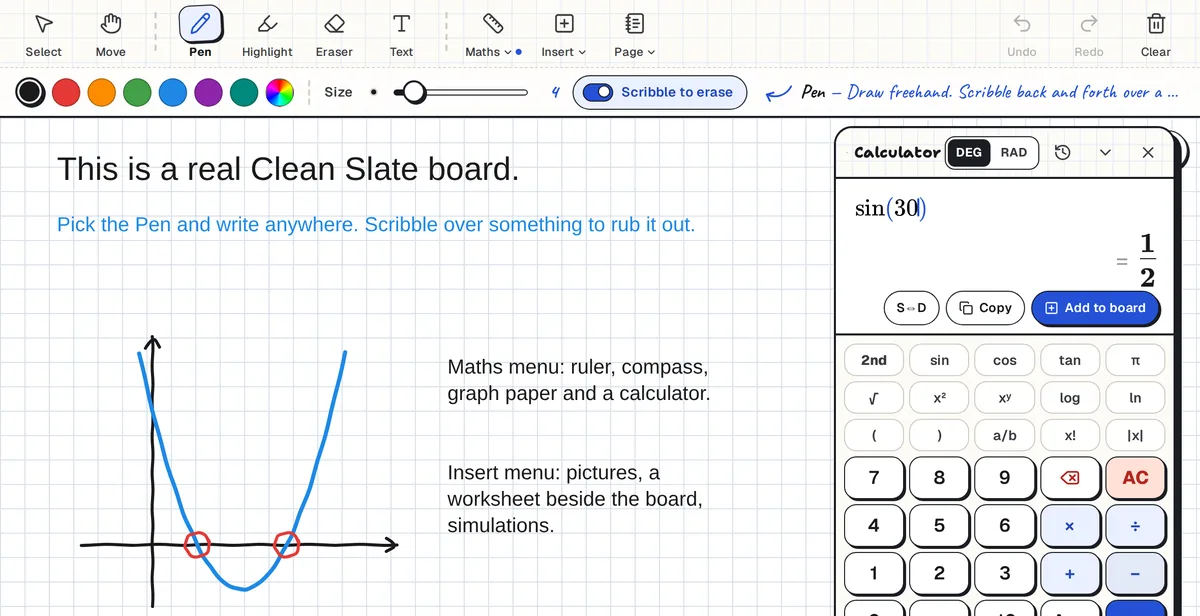Viewport: 1200px width, 616px height.
Task: Tap the close parenthesis key
Action: [x=939, y=435]
